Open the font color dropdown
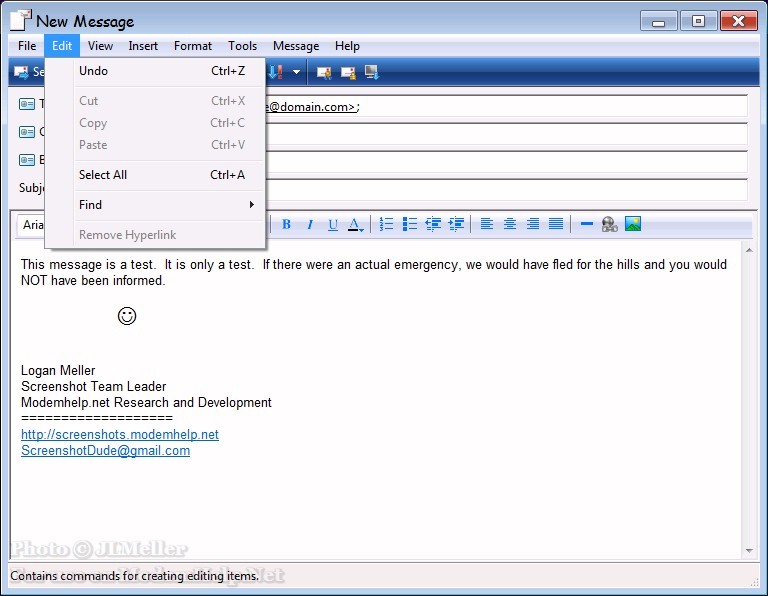The image size is (768, 596). pos(357,224)
